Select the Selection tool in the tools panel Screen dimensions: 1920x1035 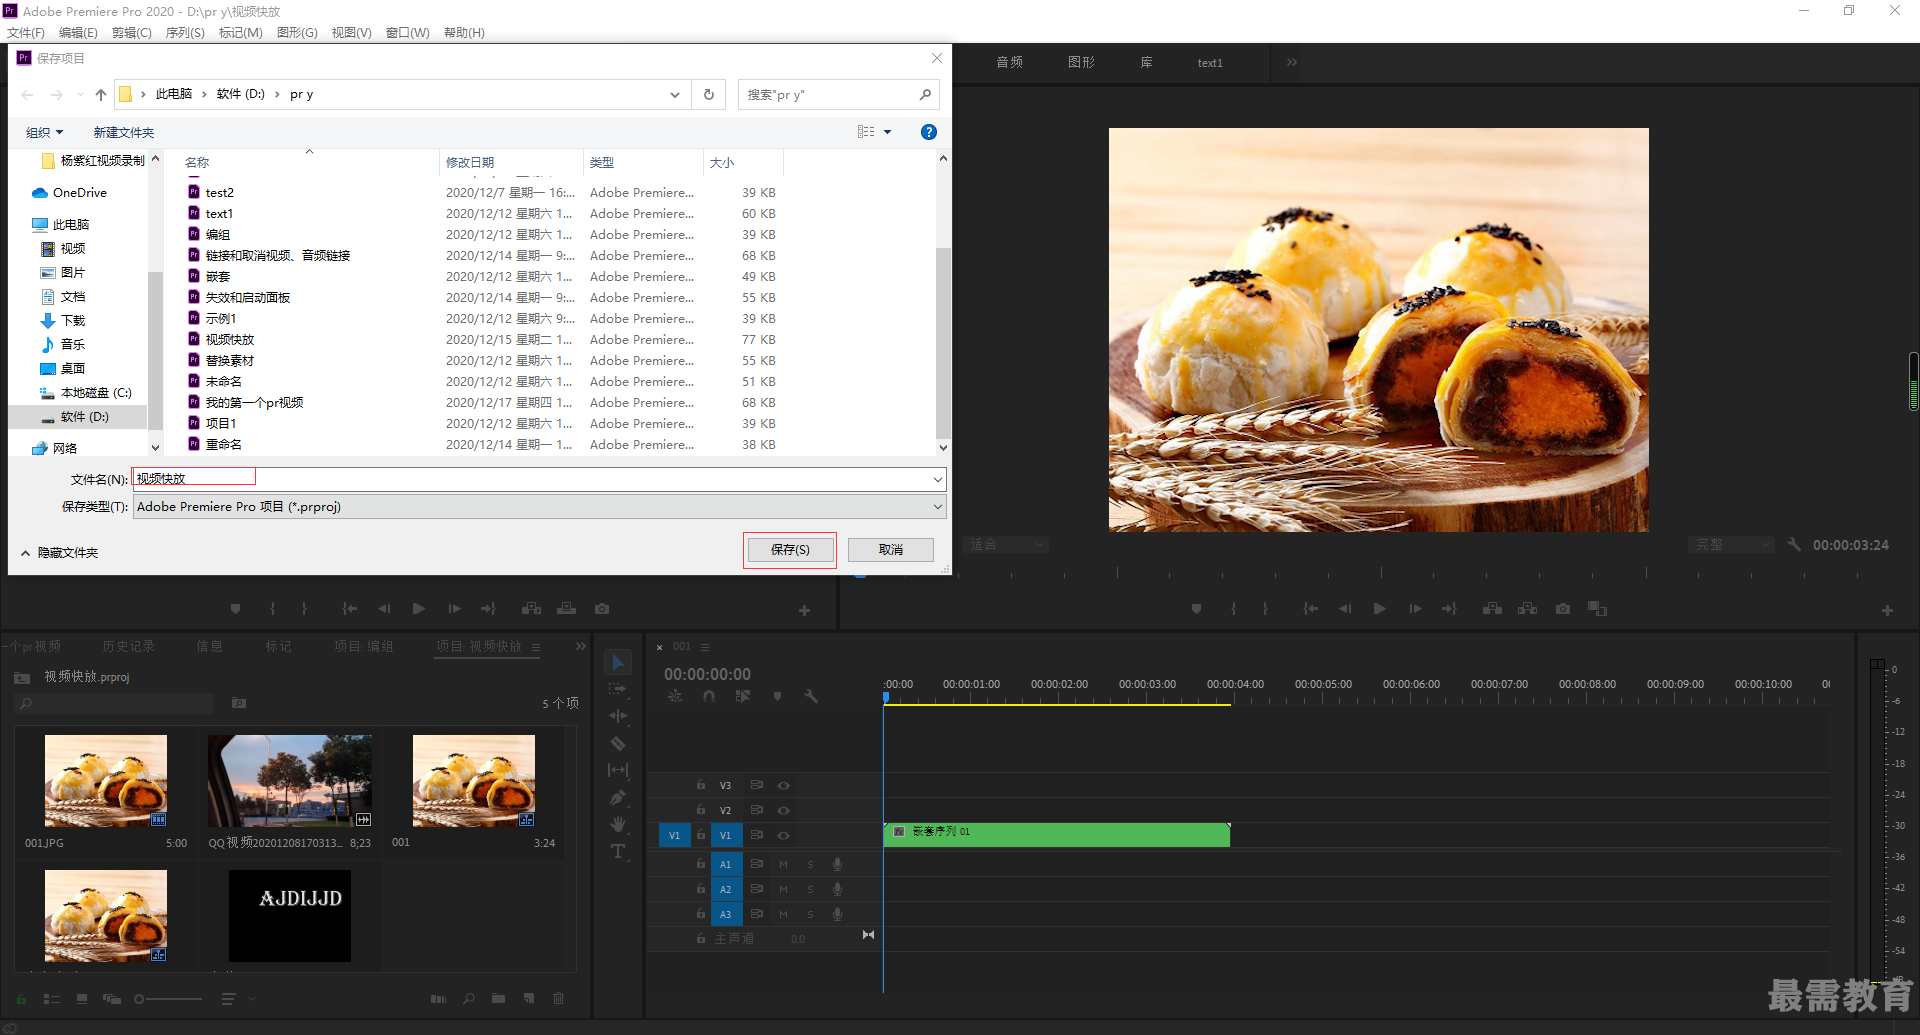click(618, 663)
